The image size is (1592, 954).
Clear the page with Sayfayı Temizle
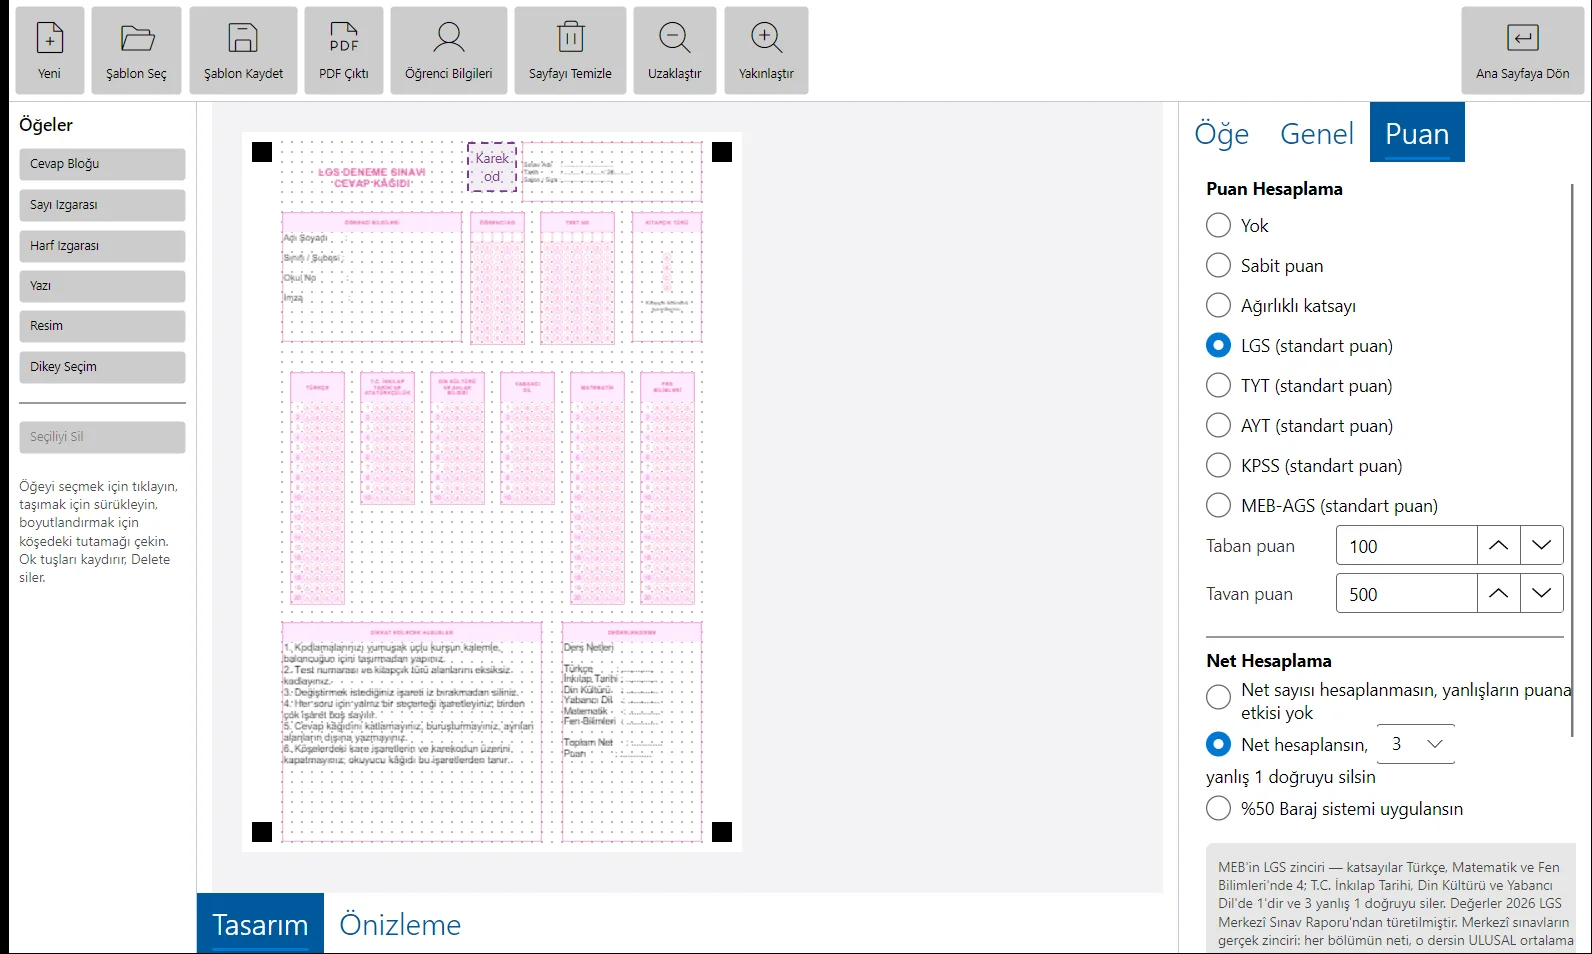click(x=571, y=51)
